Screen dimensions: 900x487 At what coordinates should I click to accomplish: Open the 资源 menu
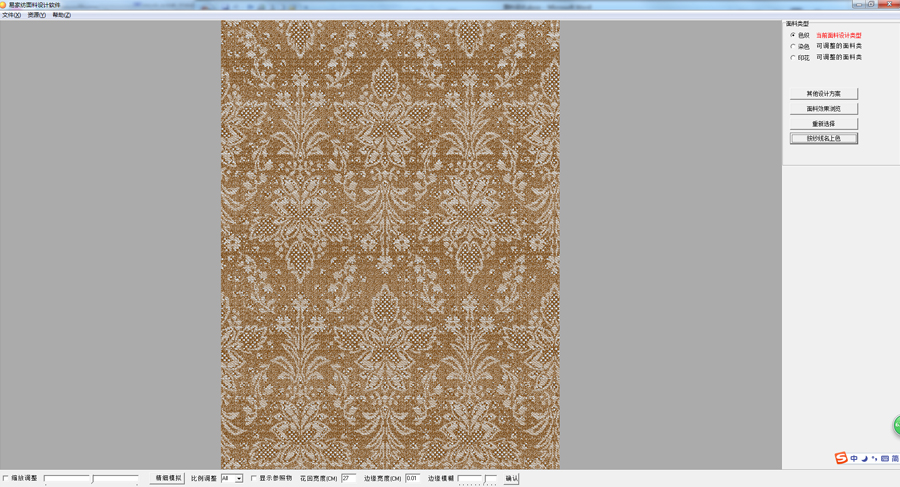pos(36,15)
